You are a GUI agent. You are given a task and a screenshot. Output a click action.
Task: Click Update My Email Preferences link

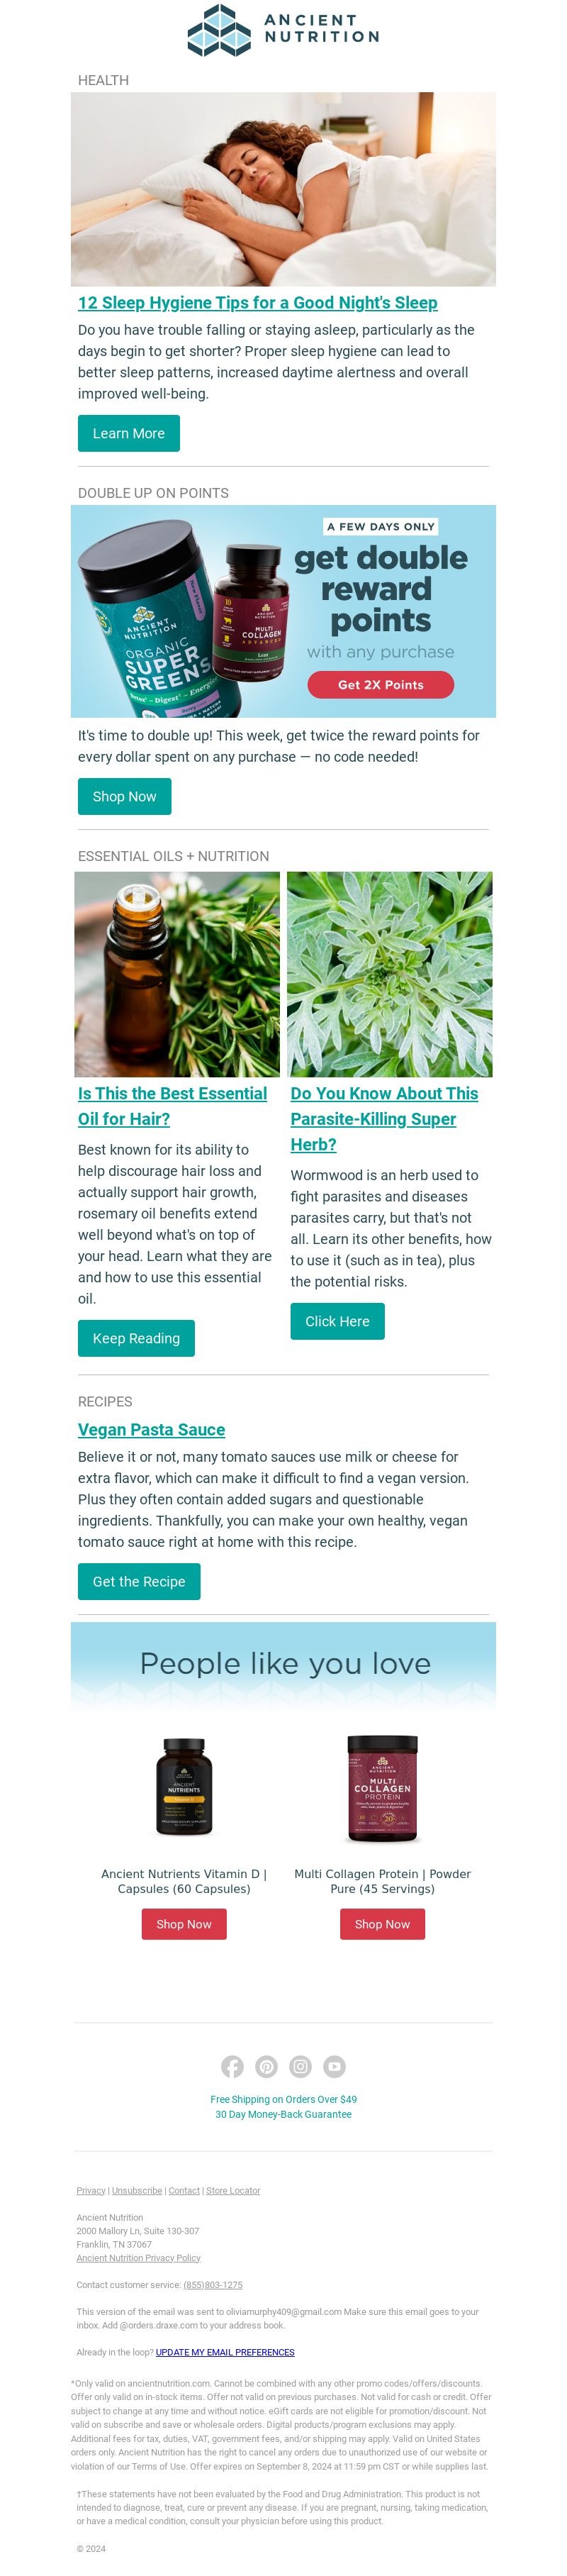point(225,2352)
